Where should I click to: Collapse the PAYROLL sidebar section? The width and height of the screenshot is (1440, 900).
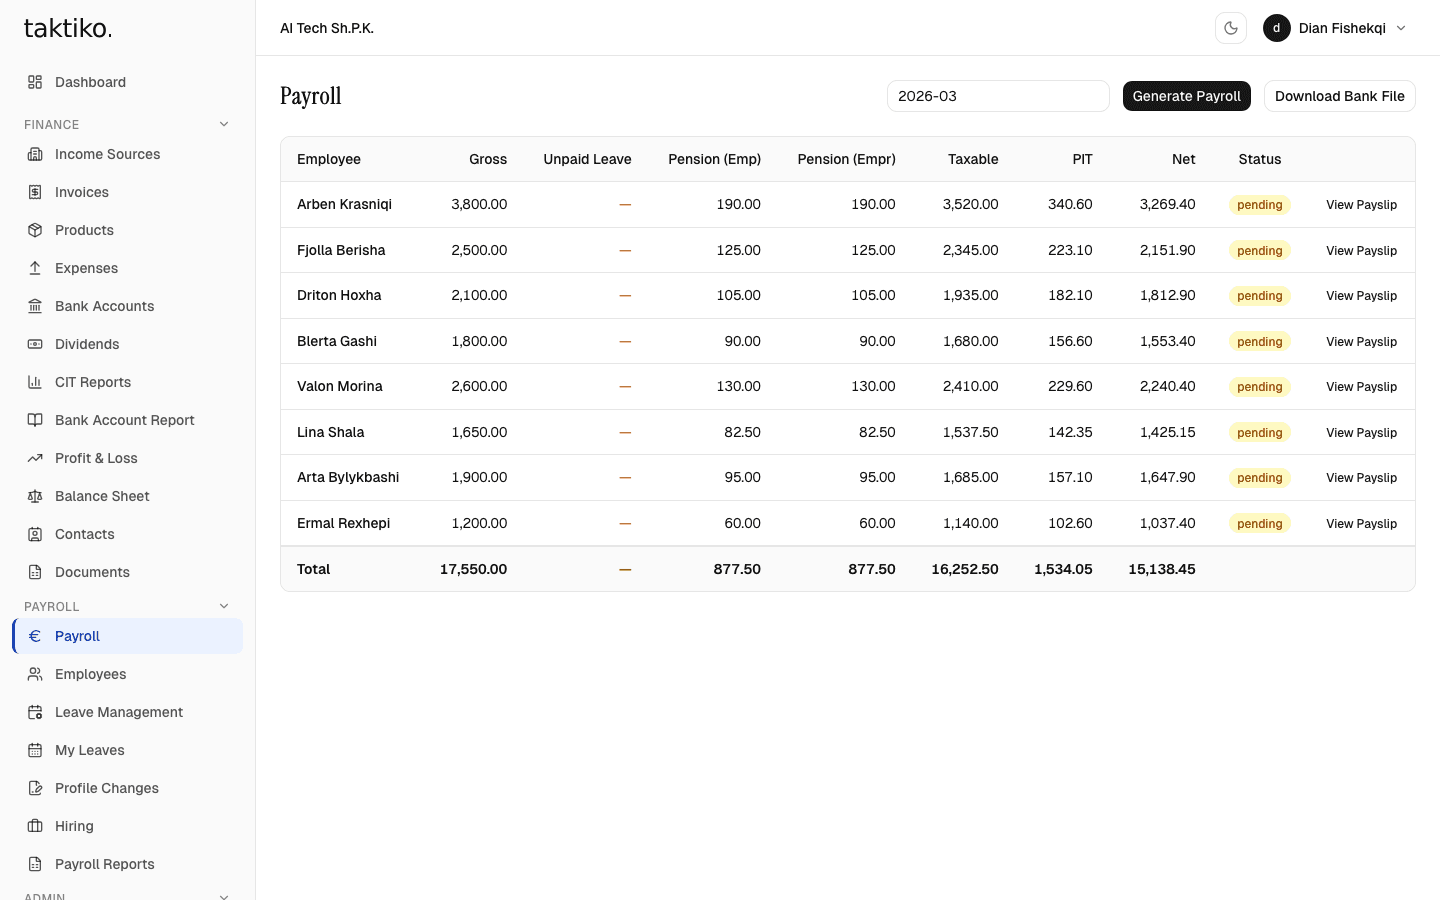pyautogui.click(x=224, y=606)
